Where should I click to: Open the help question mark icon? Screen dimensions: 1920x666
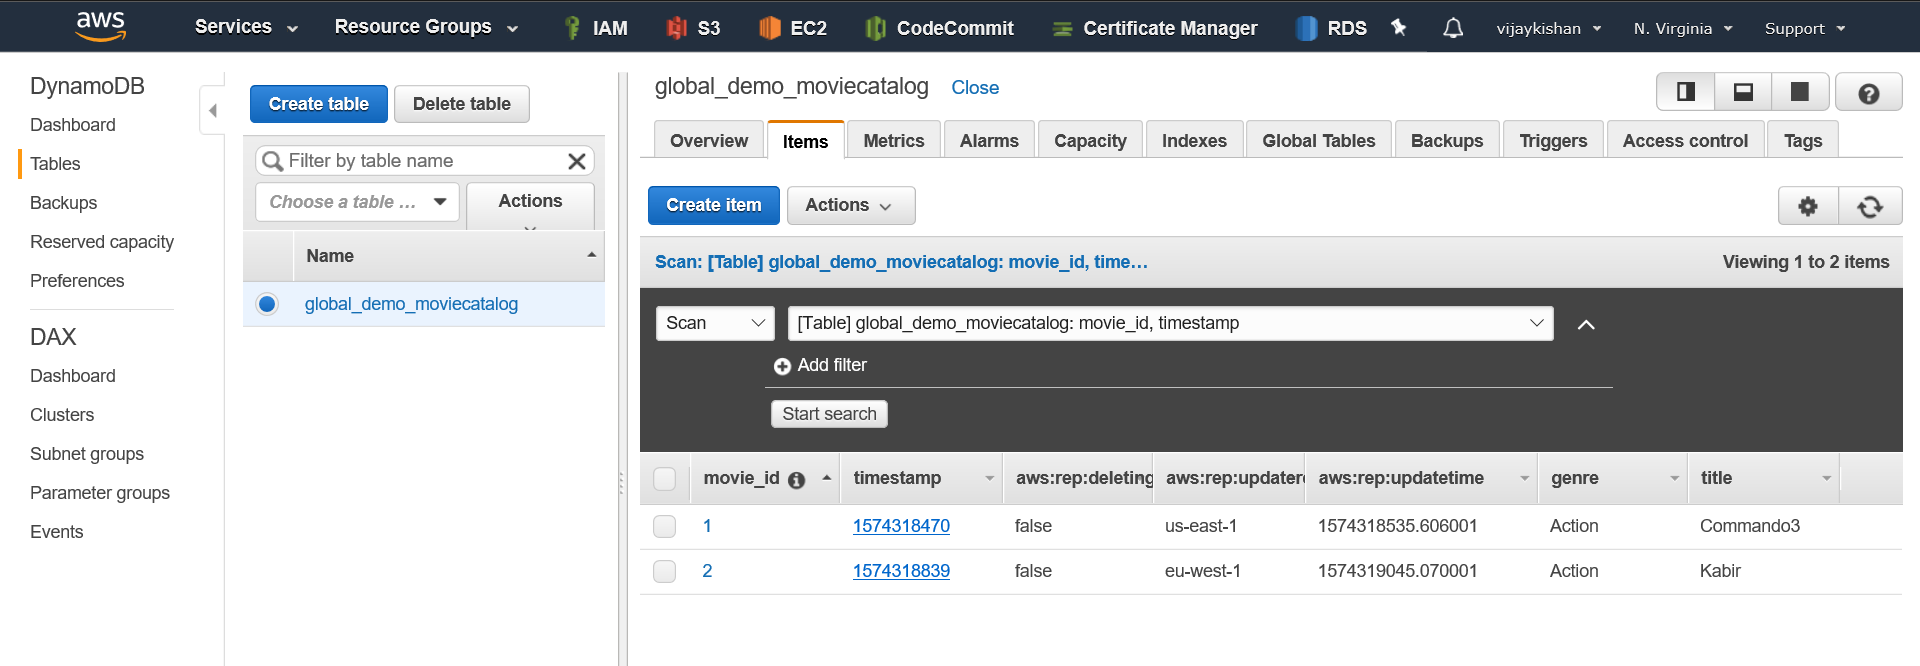coord(1867,93)
